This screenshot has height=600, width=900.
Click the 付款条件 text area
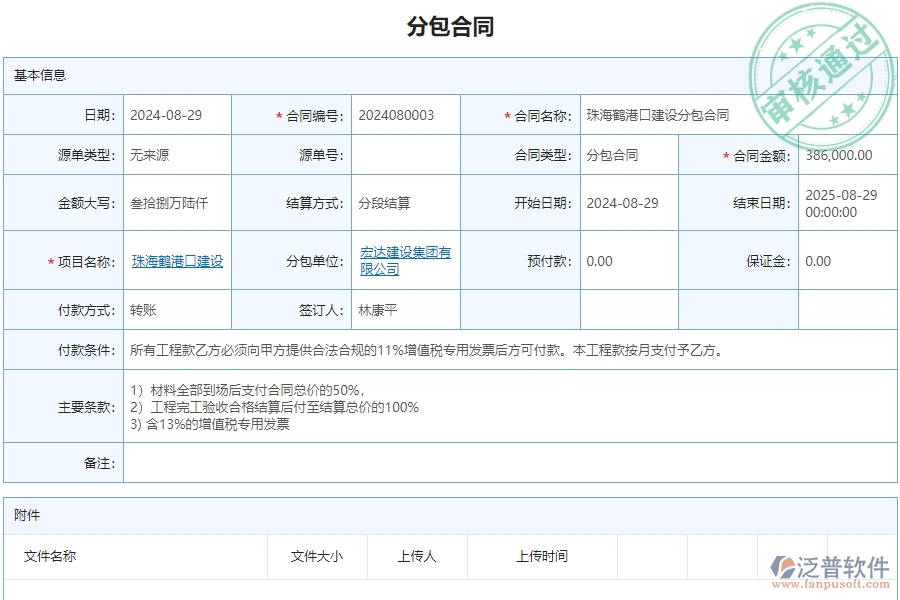click(509, 350)
